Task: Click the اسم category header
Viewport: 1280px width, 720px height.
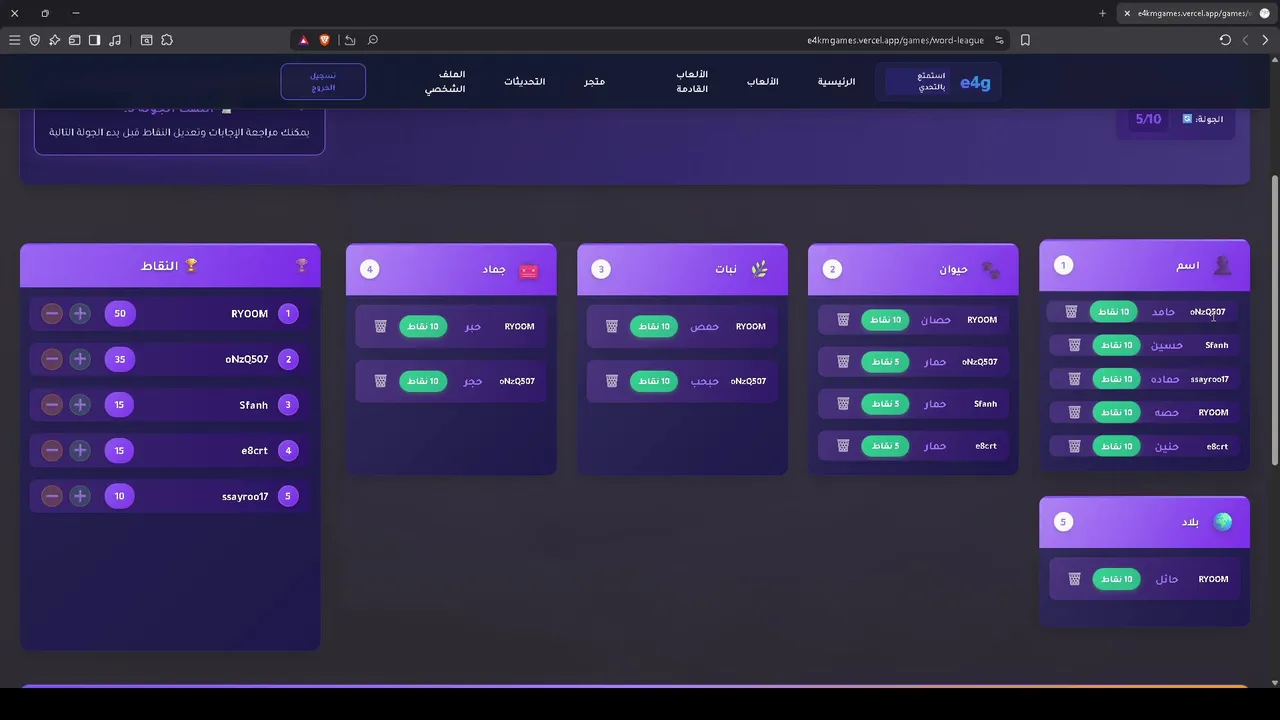Action: click(1144, 265)
